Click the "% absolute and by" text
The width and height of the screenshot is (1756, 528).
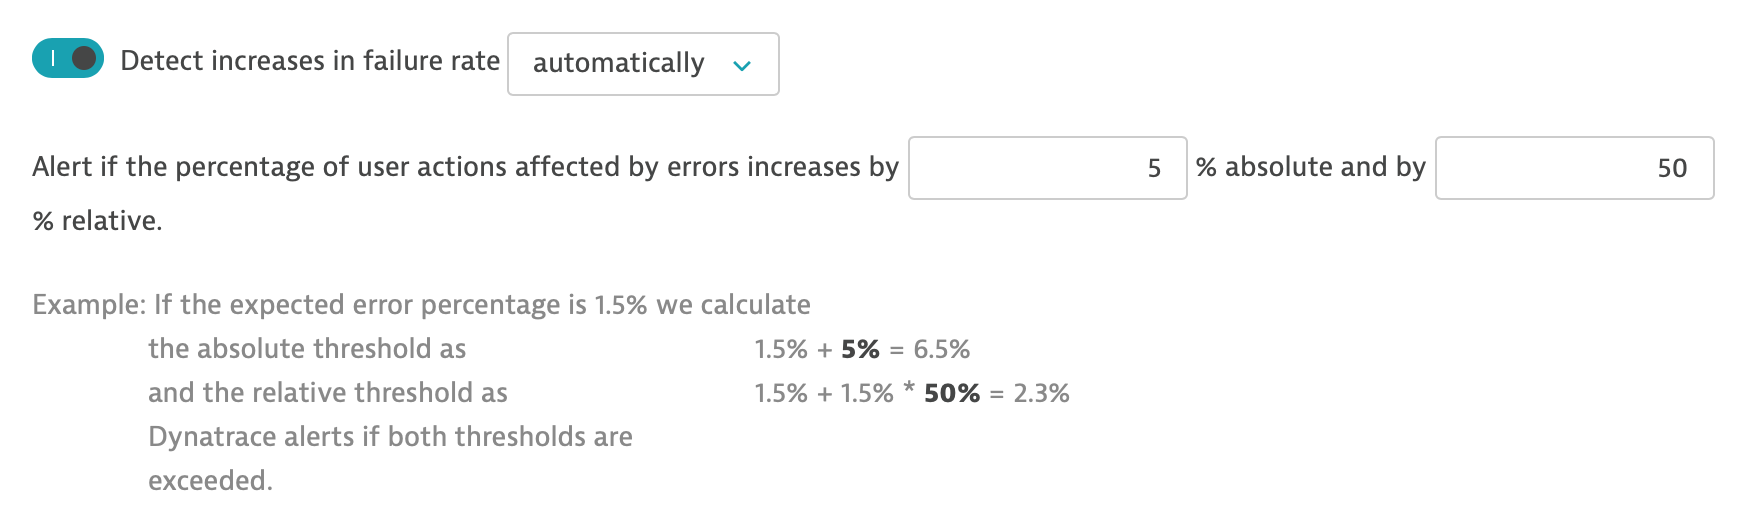coord(1310,167)
